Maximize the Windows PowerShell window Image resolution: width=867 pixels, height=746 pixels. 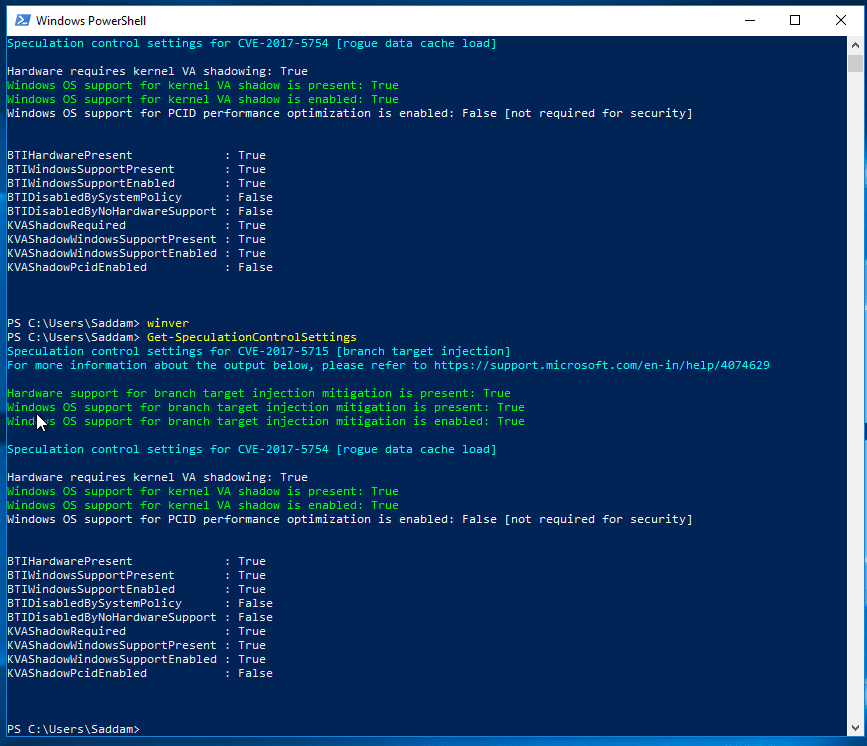coord(795,20)
